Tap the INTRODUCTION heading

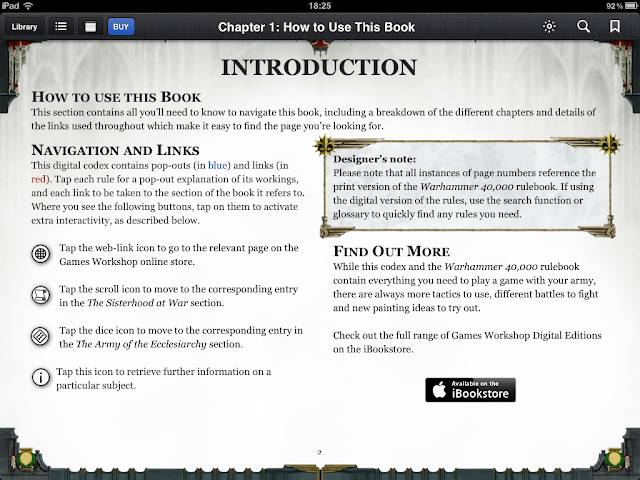(319, 67)
